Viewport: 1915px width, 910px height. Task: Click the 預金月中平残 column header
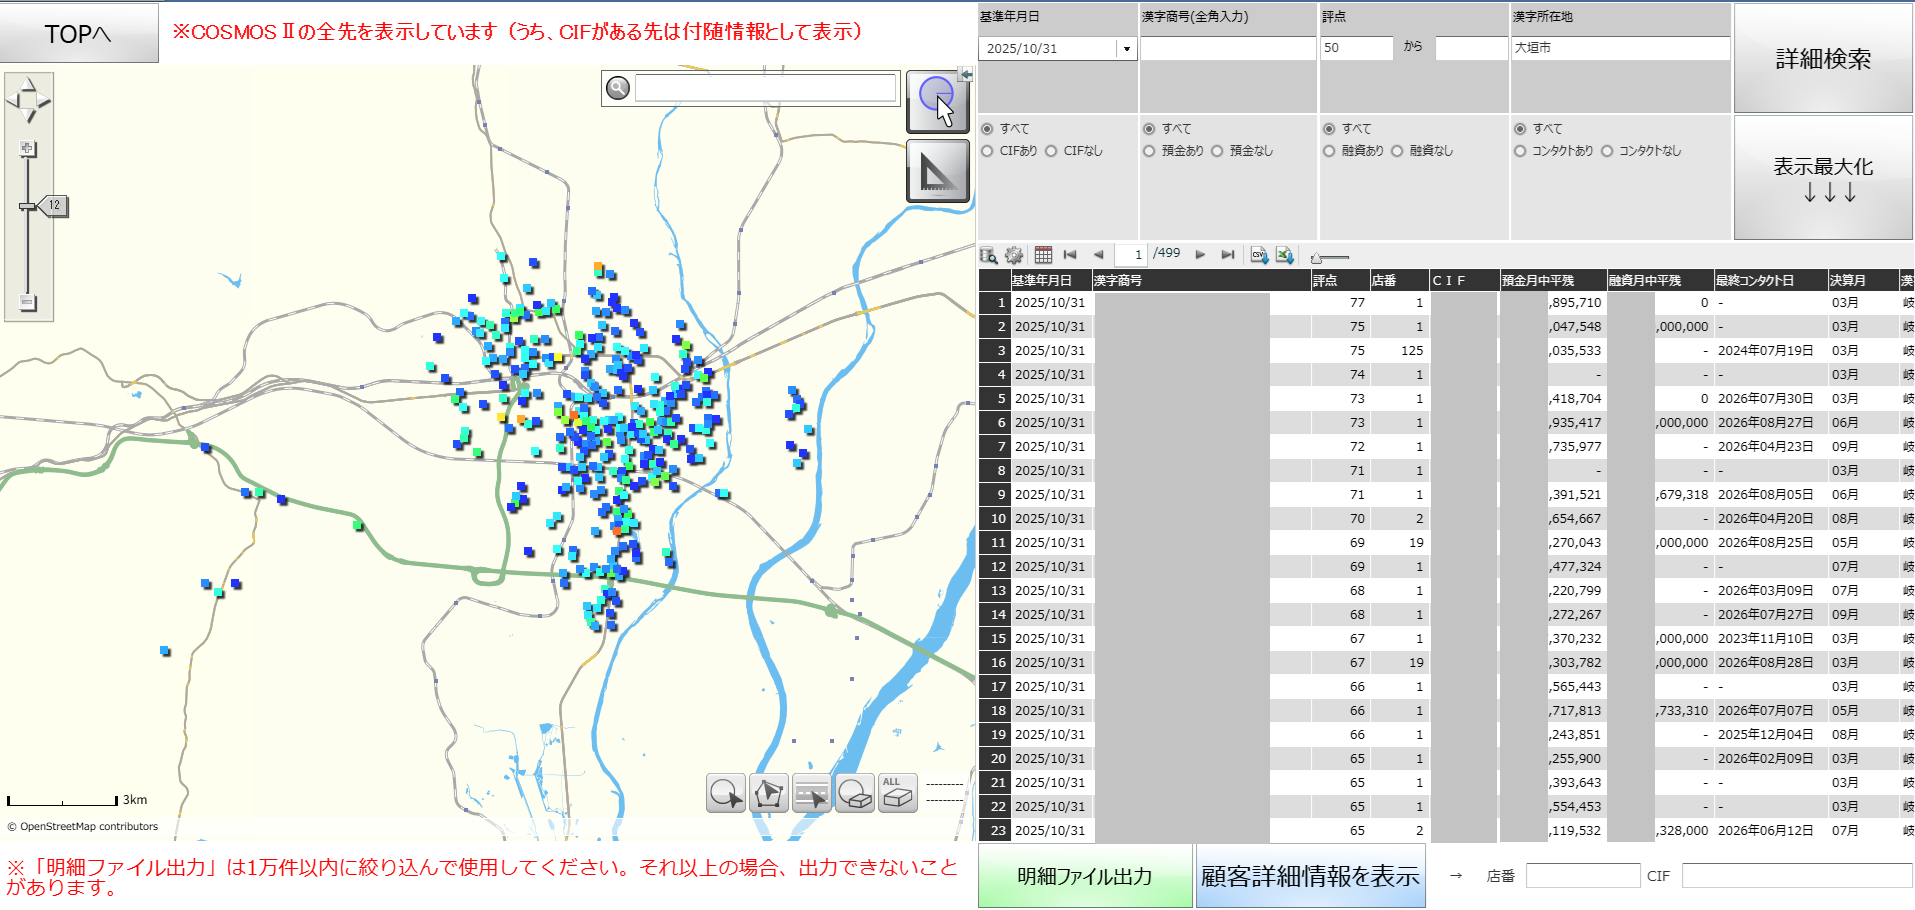(1552, 281)
